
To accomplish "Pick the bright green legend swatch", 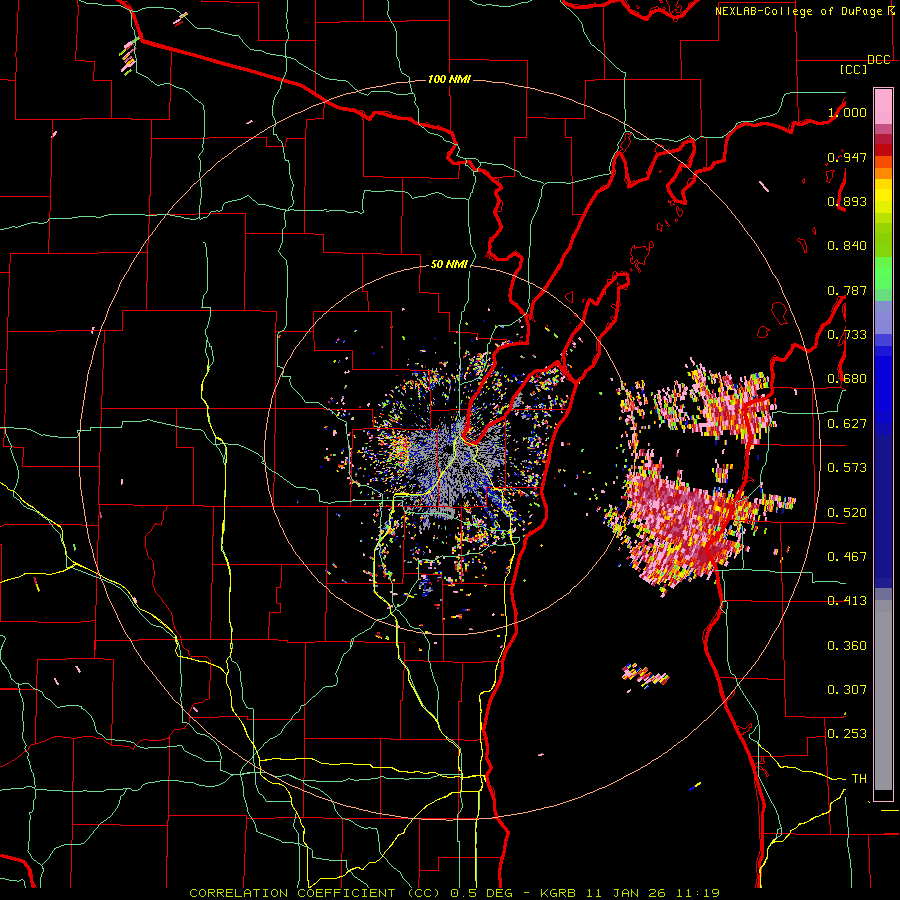I will pyautogui.click(x=883, y=273).
